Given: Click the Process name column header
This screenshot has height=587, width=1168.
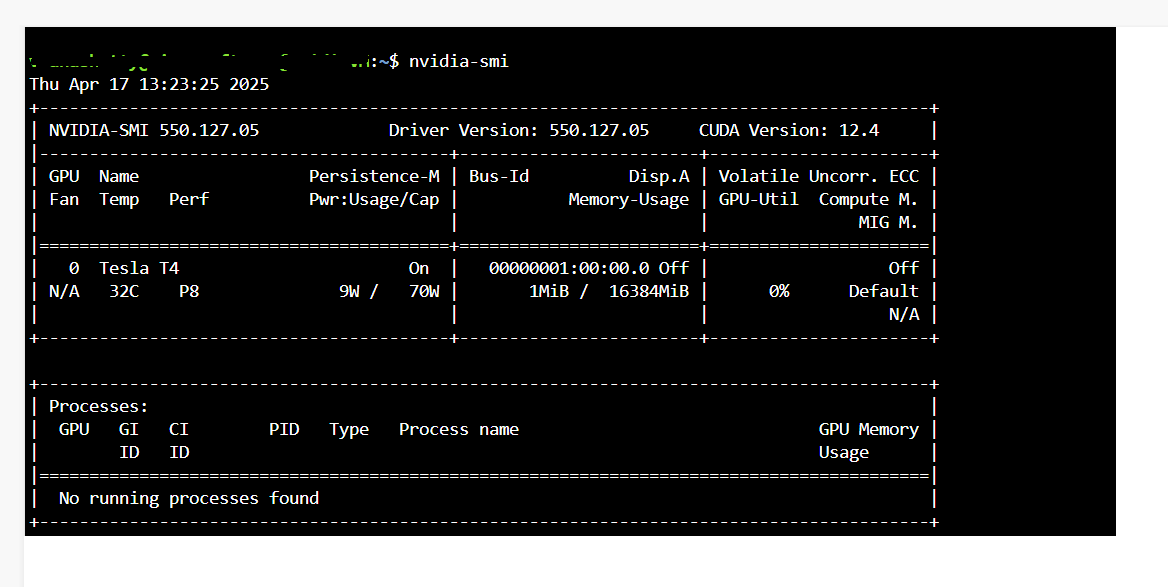Looking at the screenshot, I should [x=459, y=430].
